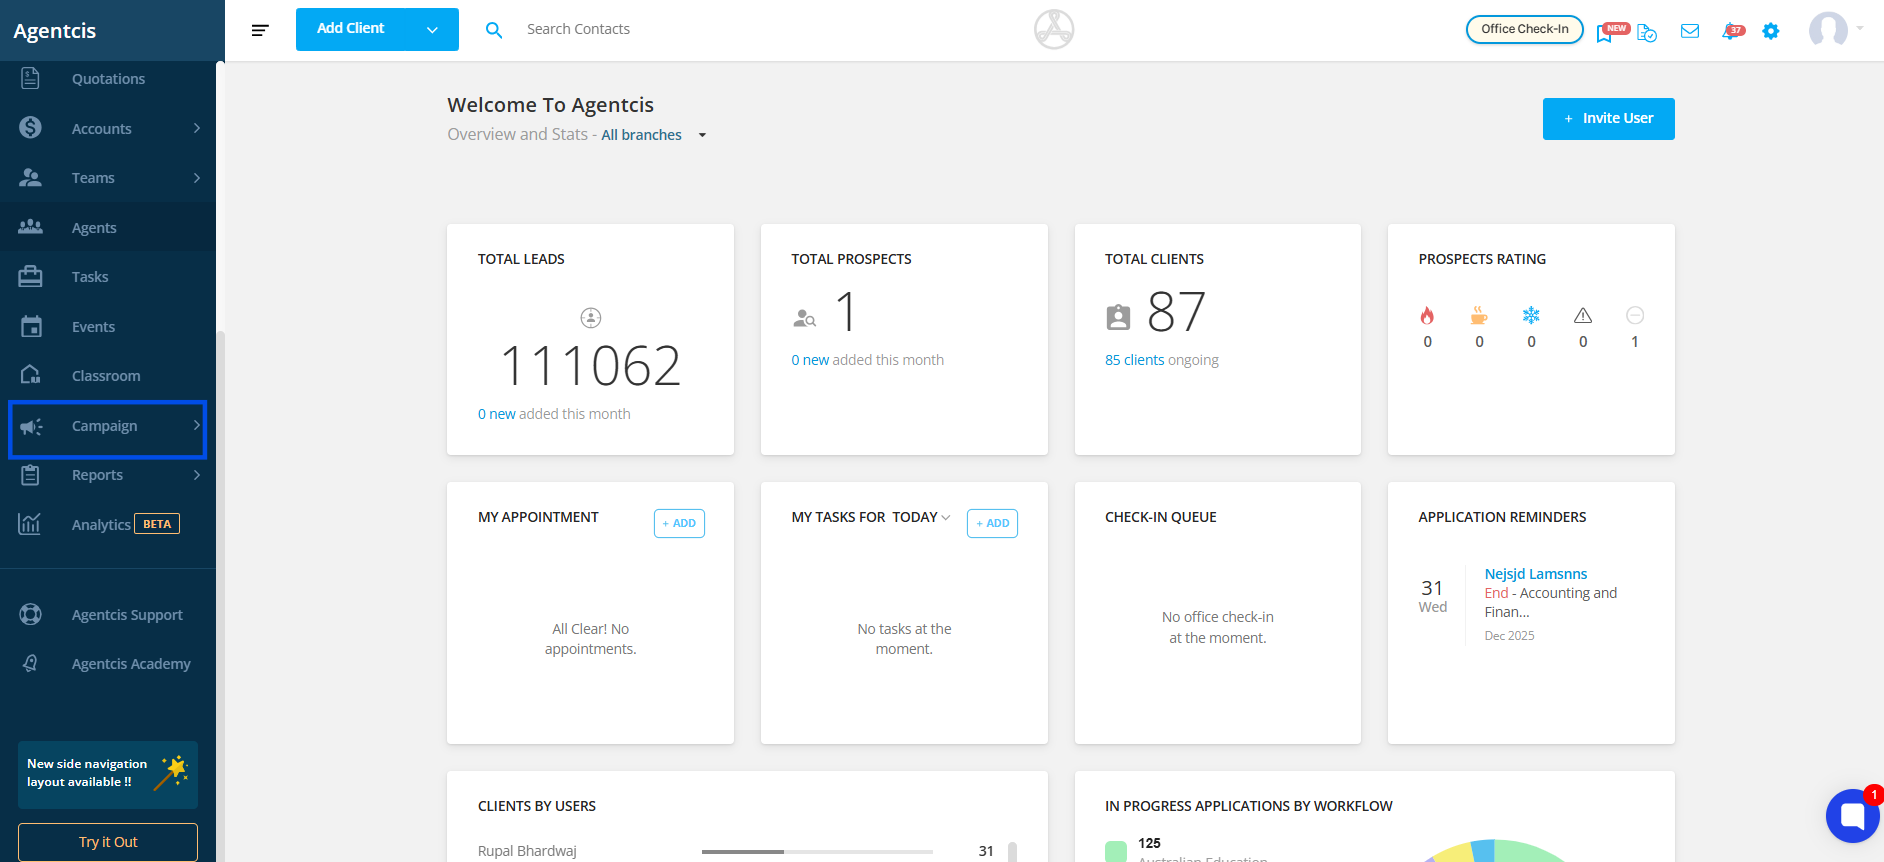This screenshot has height=862, width=1884.
Task: Click the cold snowflake rating icon
Action: [x=1531, y=315]
